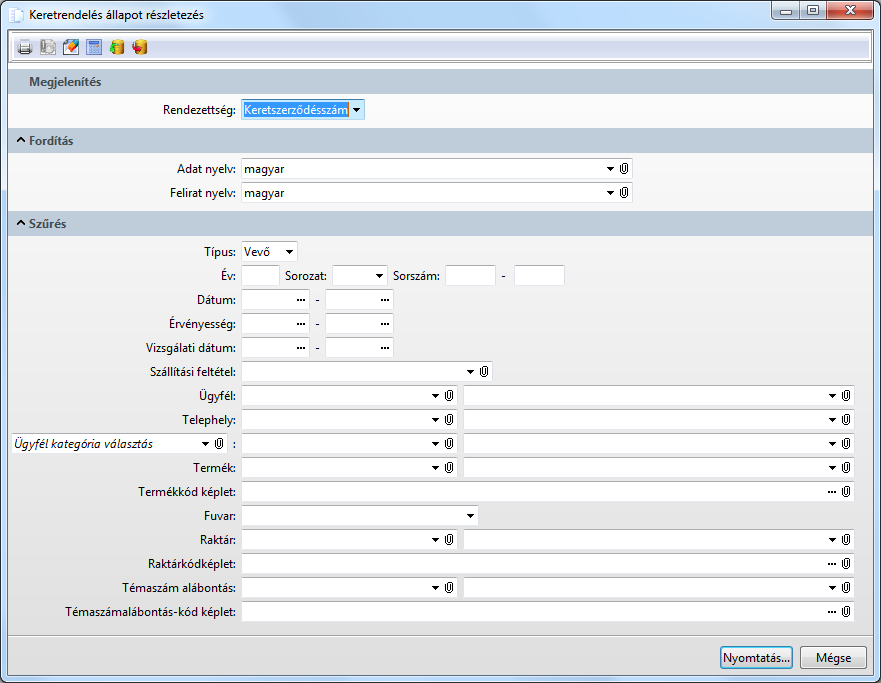Click the paperclip icon next to Adat nyelv

tap(623, 169)
